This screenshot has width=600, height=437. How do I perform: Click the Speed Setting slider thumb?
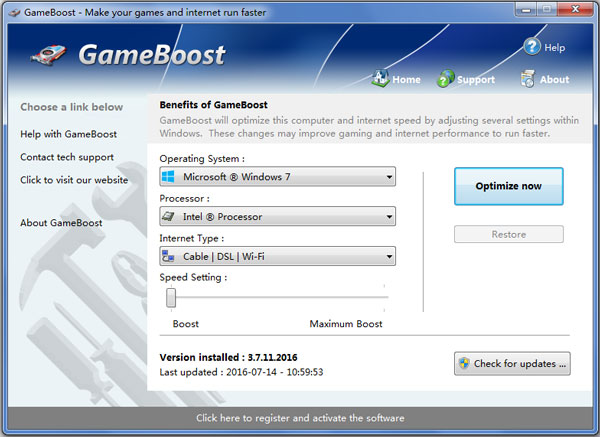click(171, 297)
